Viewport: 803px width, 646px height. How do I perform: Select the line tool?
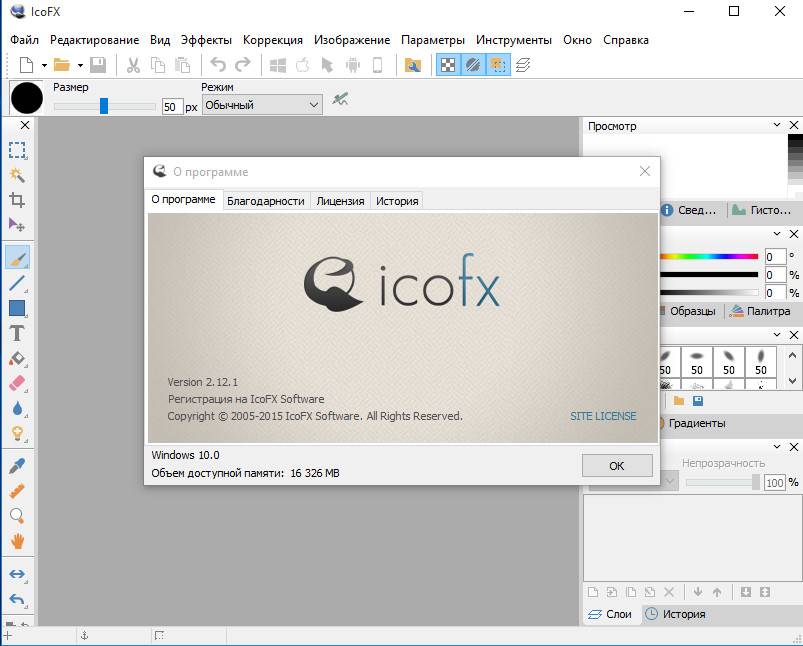tap(17, 283)
